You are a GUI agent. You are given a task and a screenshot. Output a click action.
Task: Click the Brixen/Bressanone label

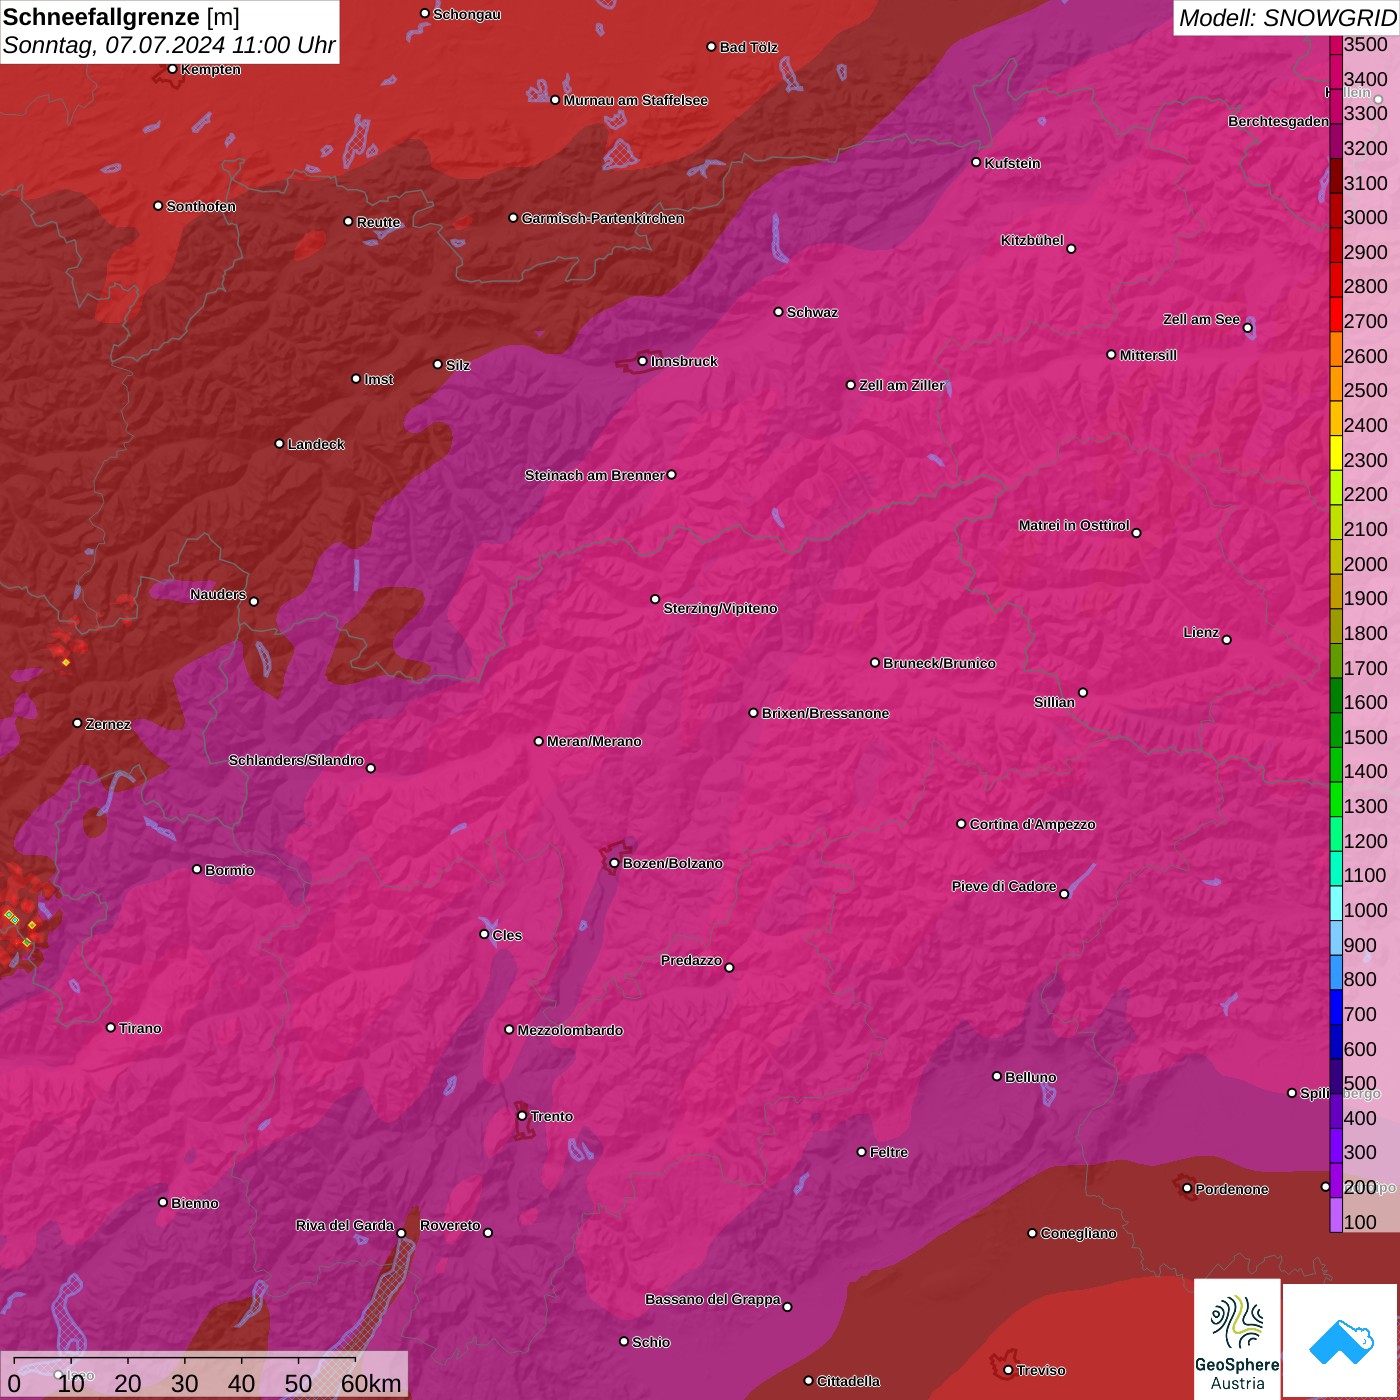click(x=825, y=713)
